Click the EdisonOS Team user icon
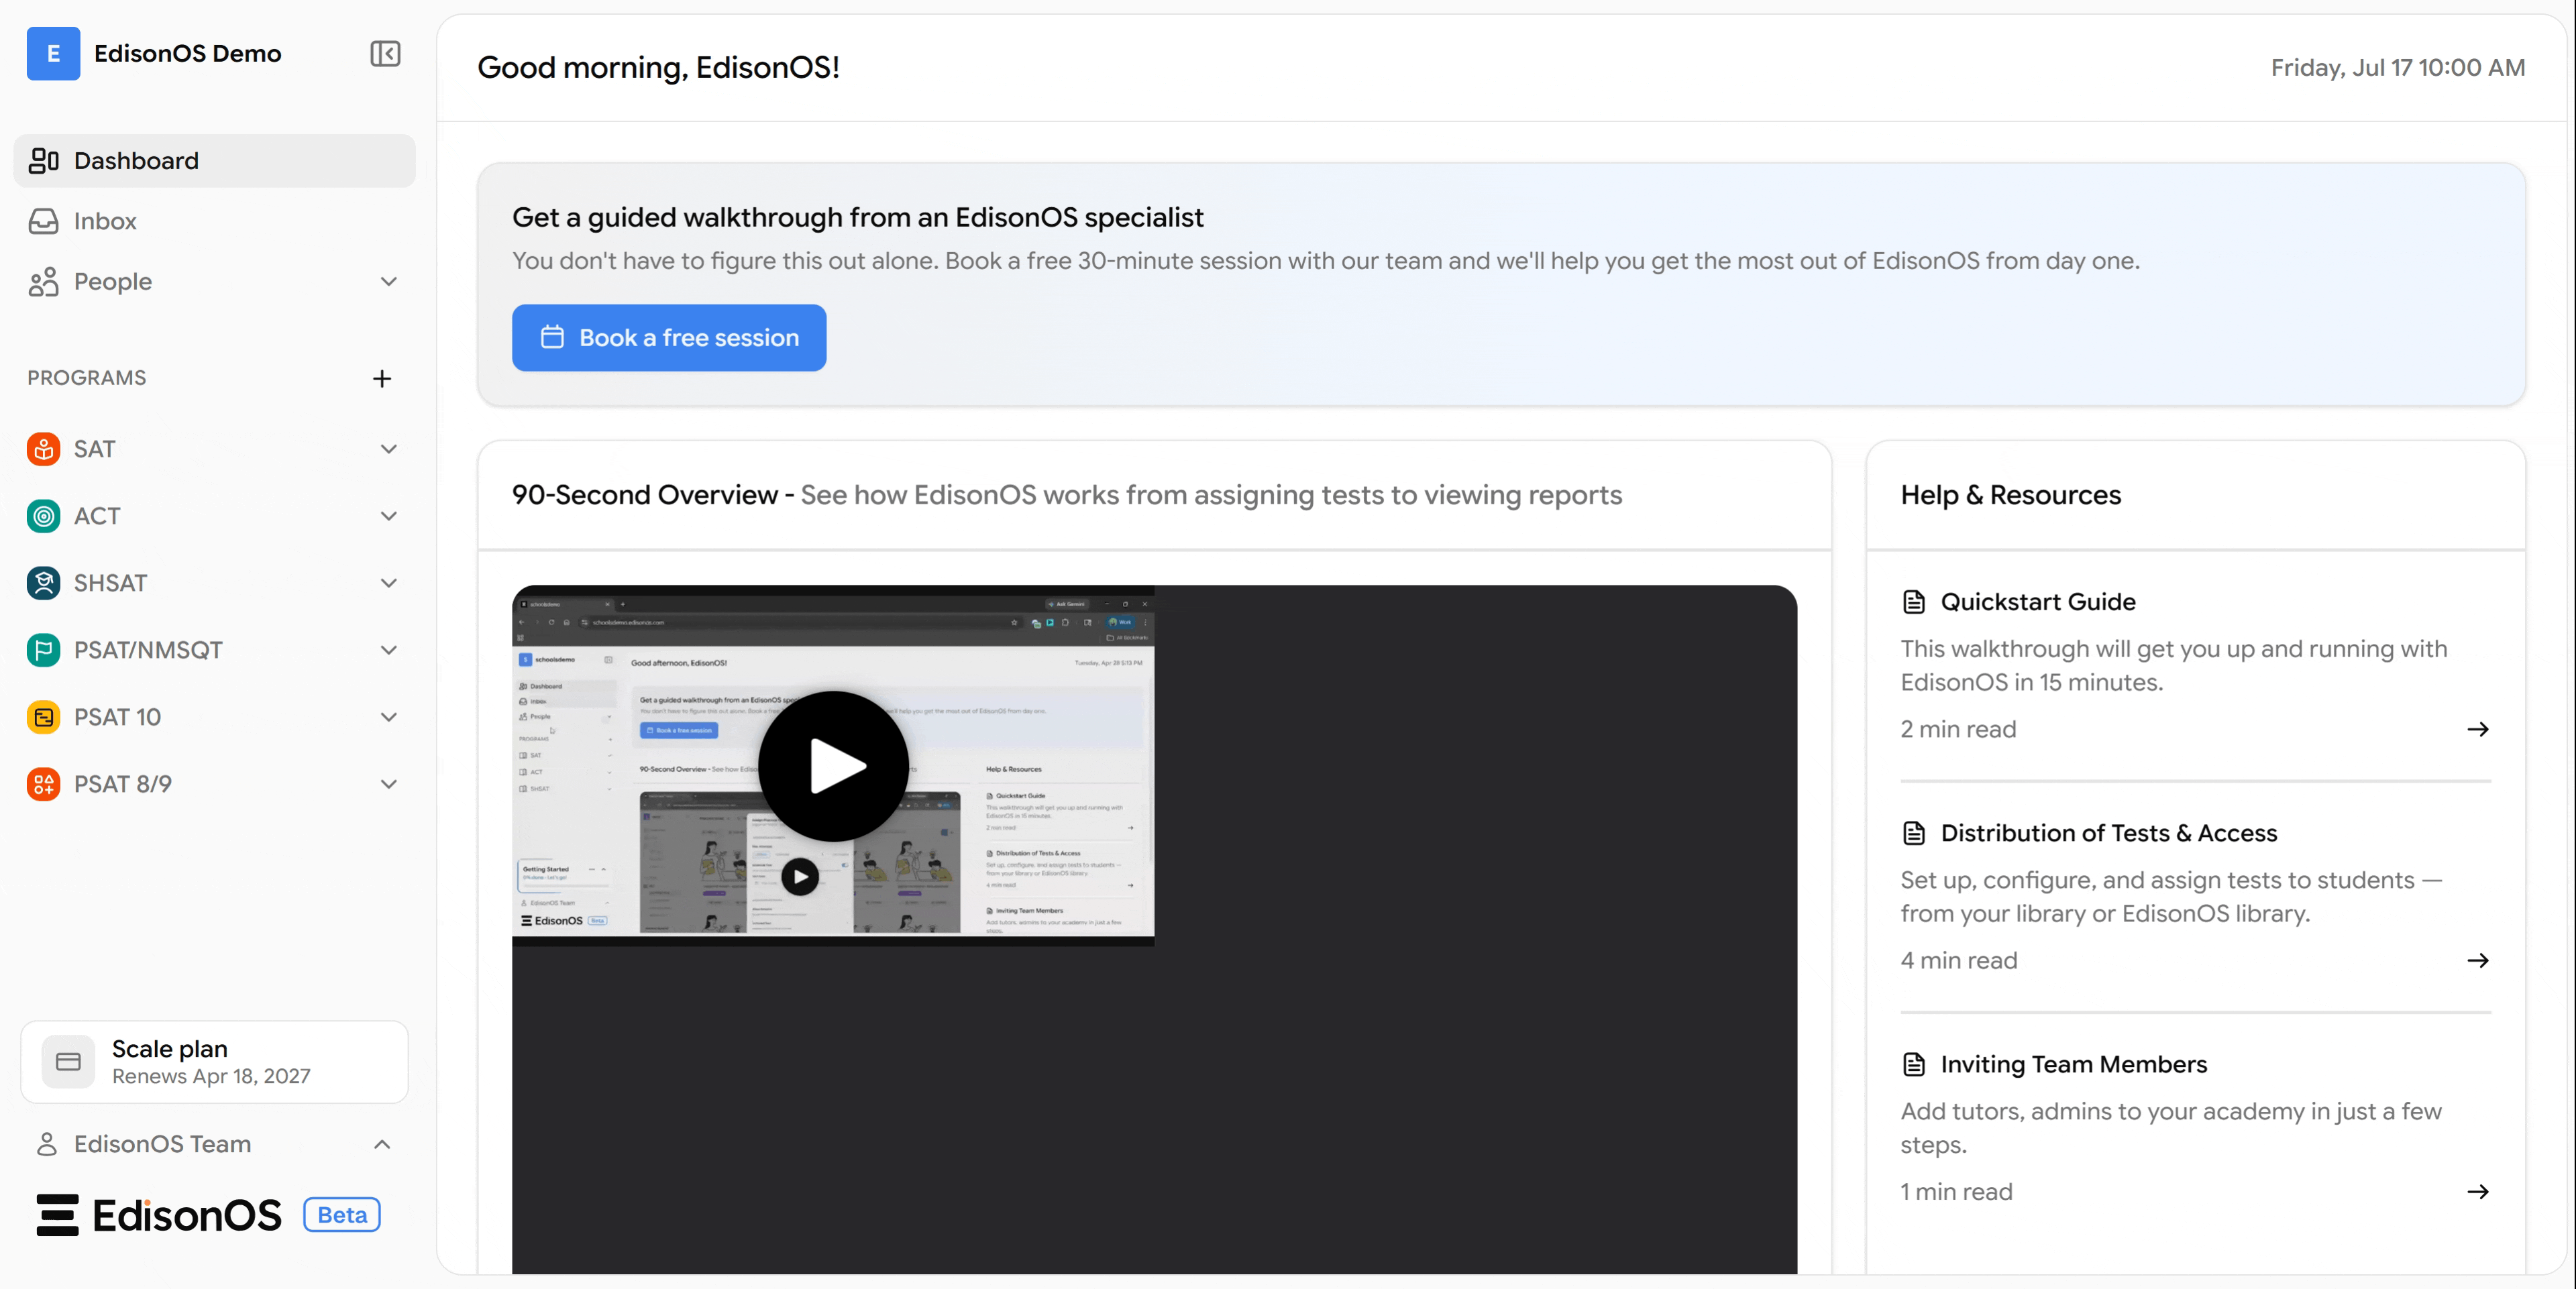This screenshot has width=2576, height=1289. point(47,1144)
